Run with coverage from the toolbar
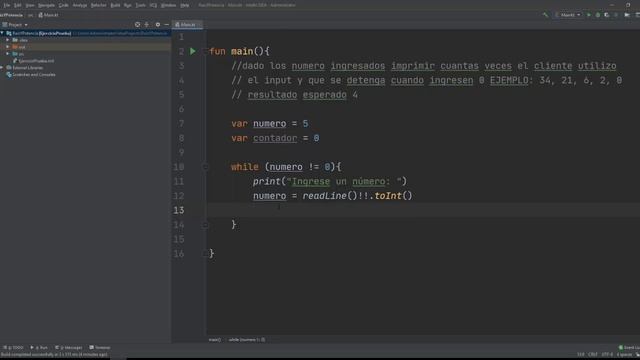The image size is (640, 360). coord(607,15)
